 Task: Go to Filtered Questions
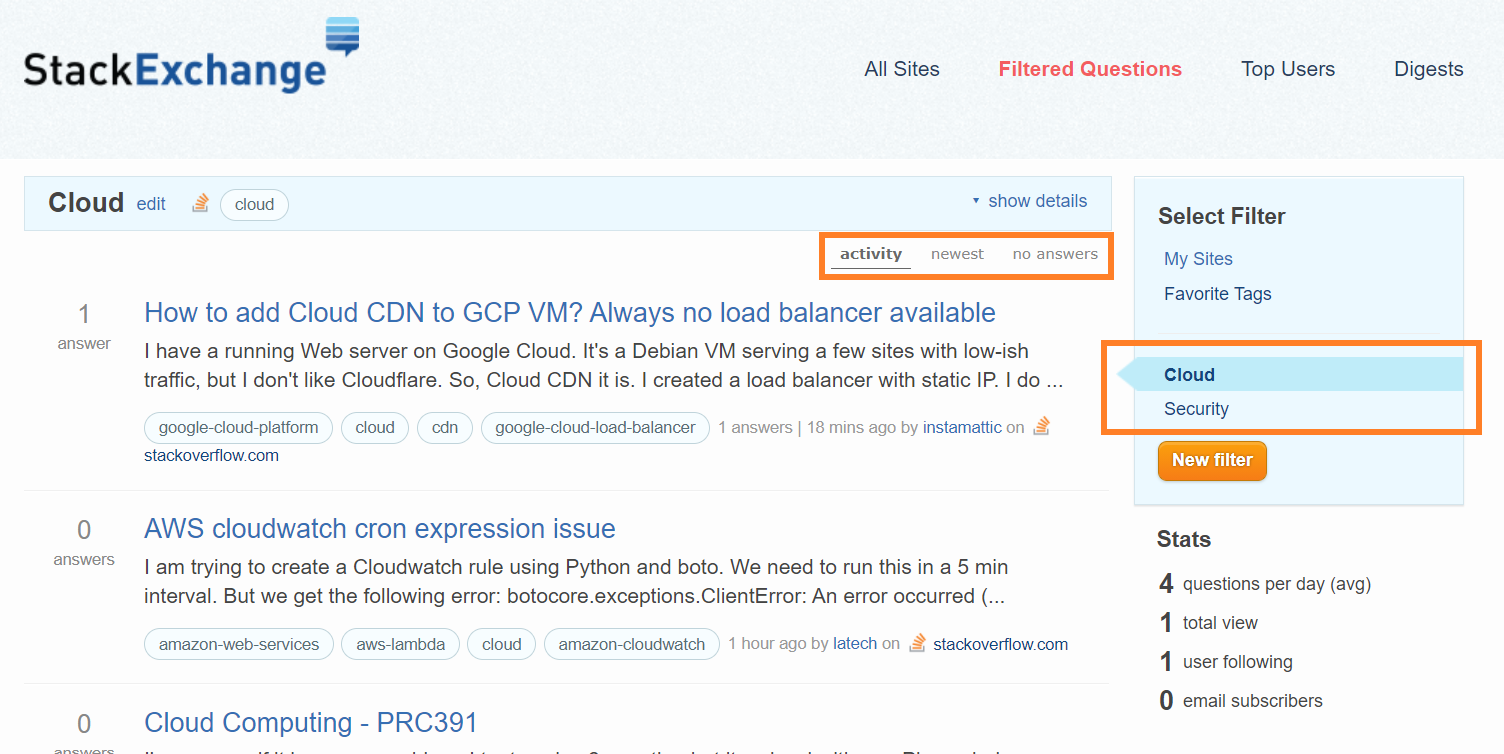[1090, 69]
